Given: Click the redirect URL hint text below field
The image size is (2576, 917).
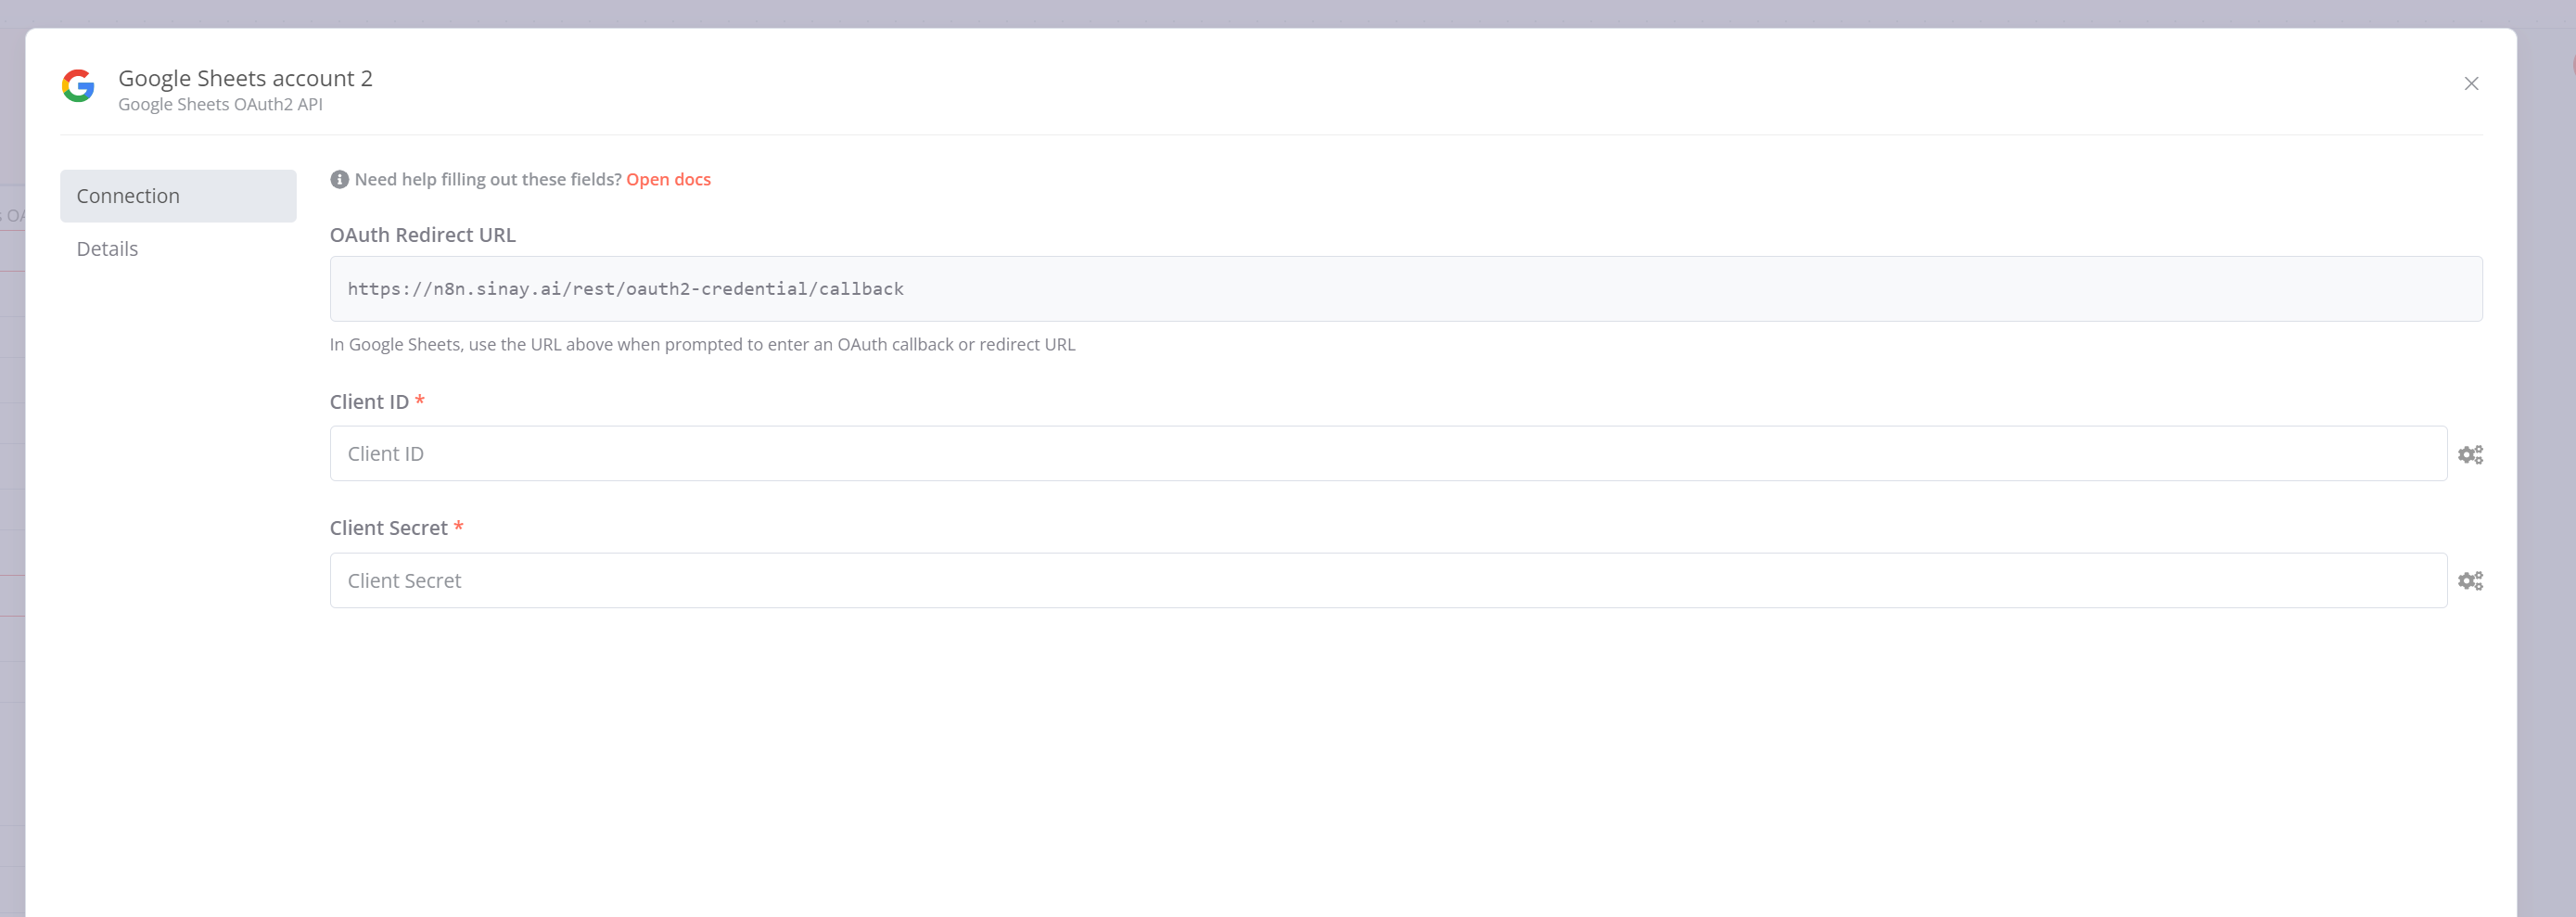Looking at the screenshot, I should pyautogui.click(x=703, y=345).
